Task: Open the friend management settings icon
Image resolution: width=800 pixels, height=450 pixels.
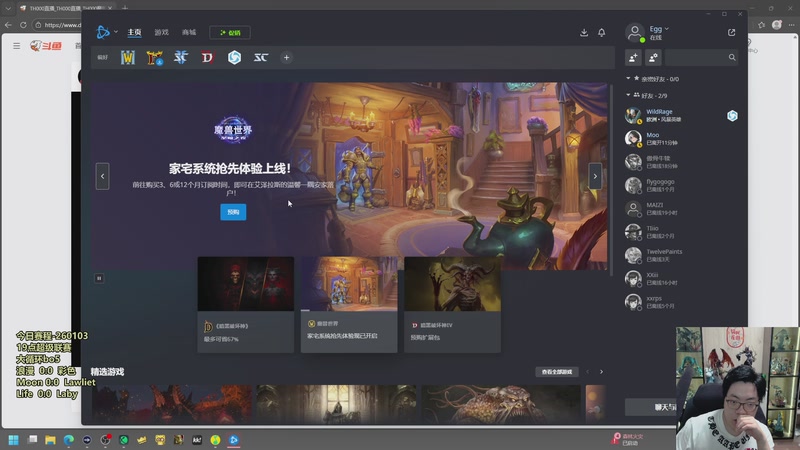Action: [x=653, y=58]
